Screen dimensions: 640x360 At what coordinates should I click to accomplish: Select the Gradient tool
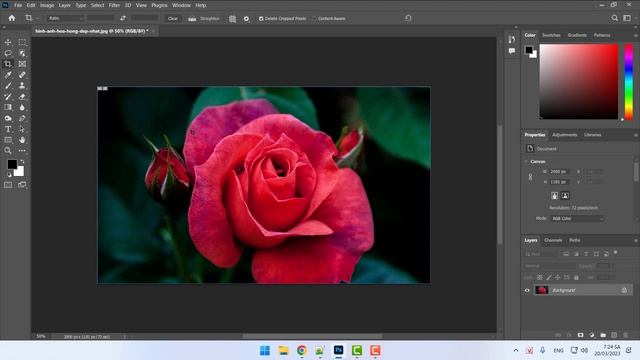coord(8,107)
